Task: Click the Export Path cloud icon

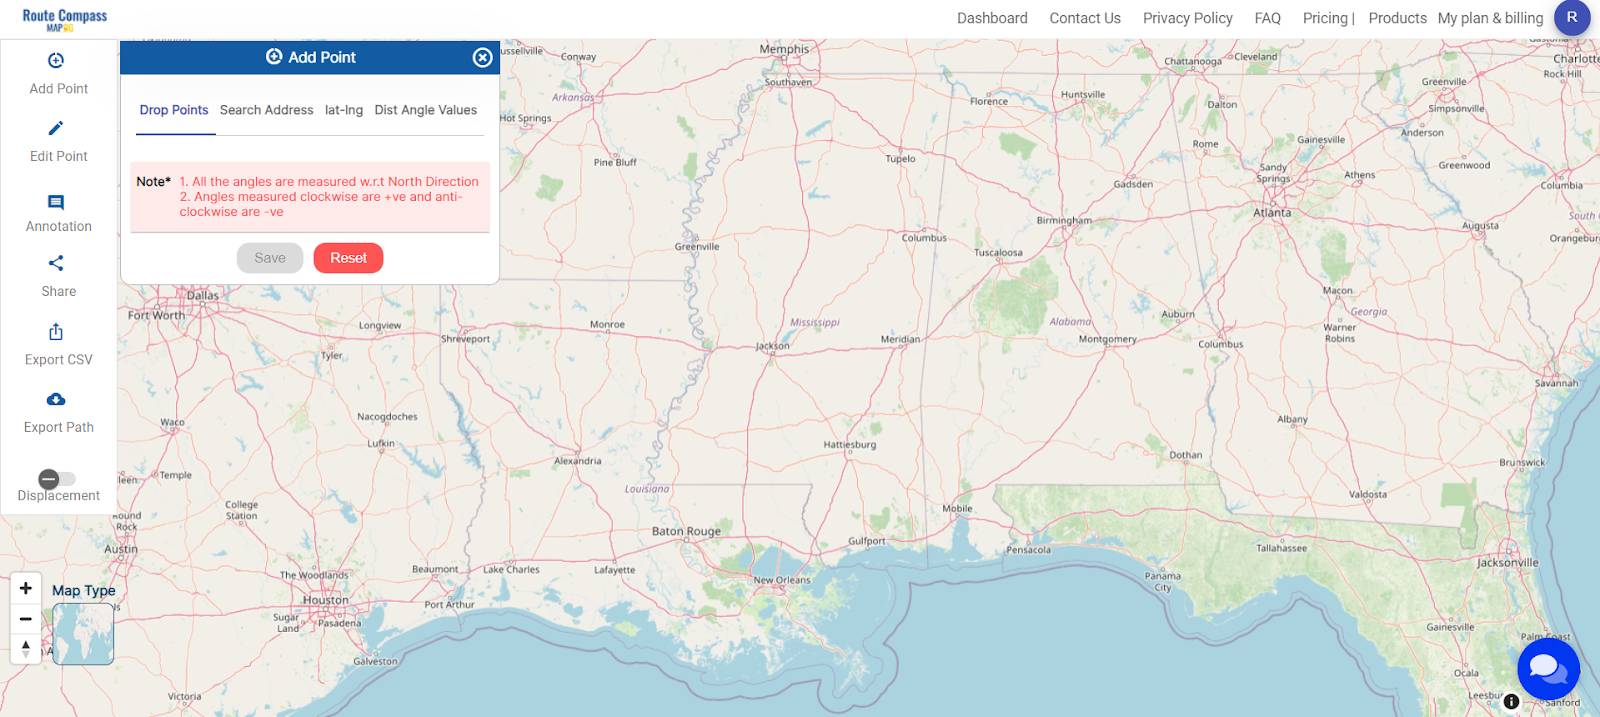Action: tap(56, 399)
